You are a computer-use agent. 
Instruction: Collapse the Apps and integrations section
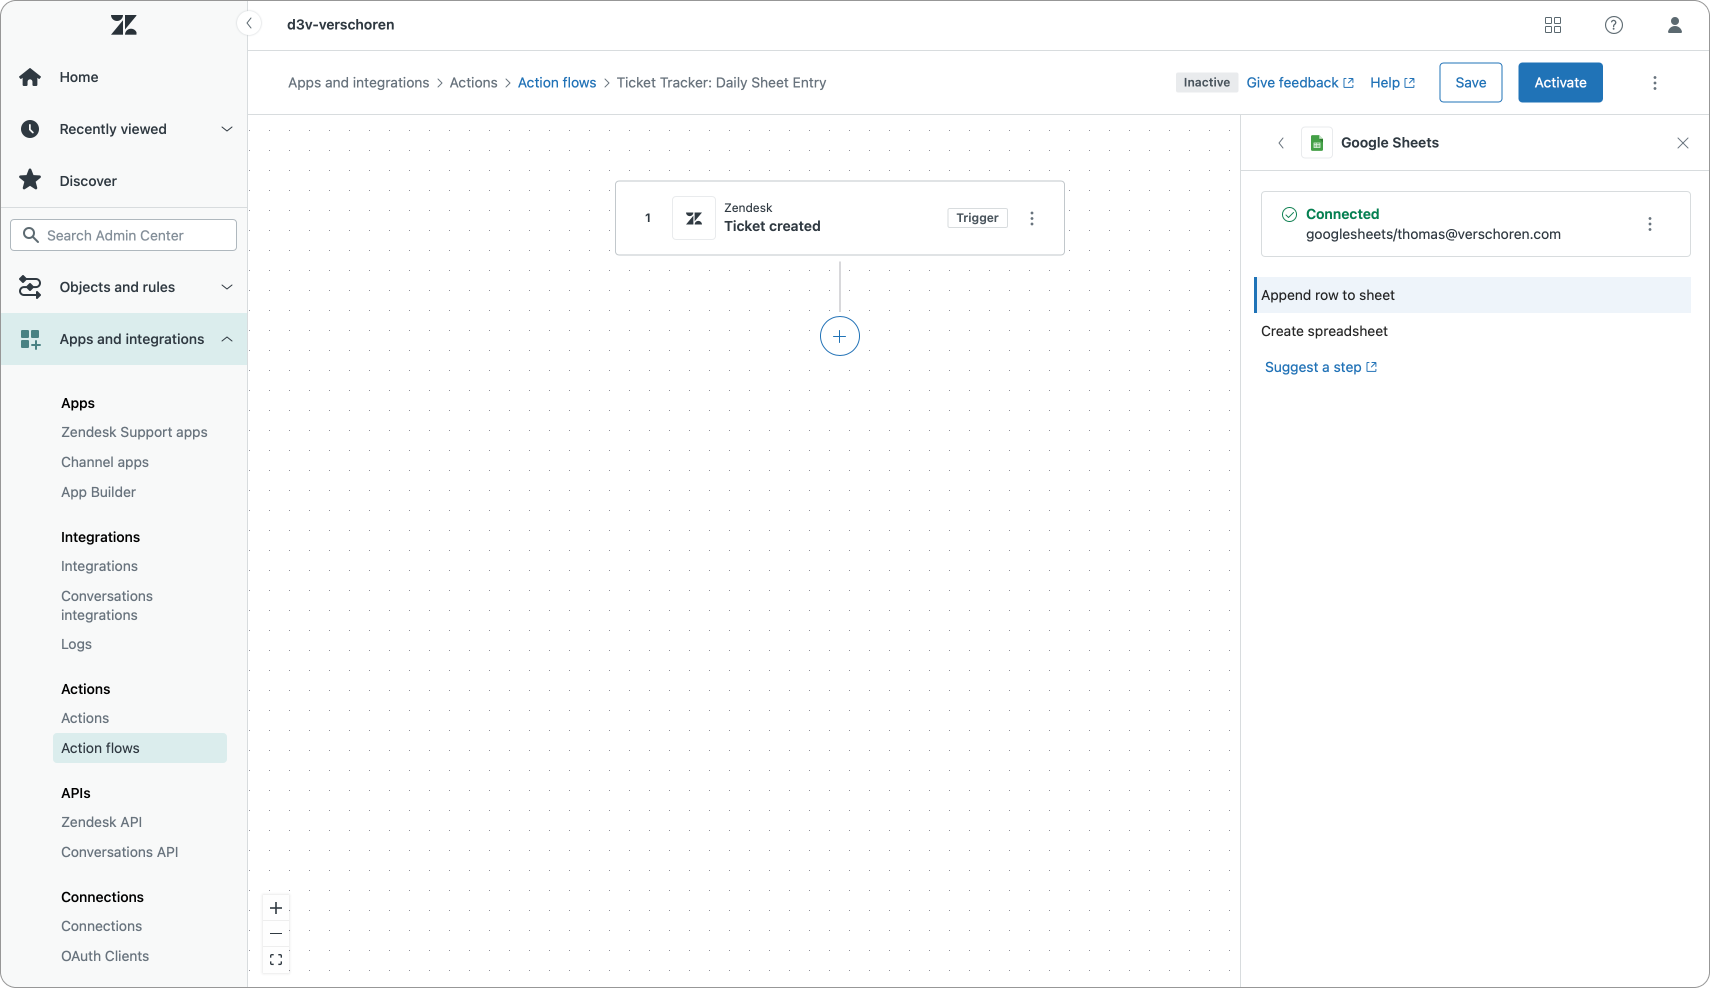click(x=227, y=339)
